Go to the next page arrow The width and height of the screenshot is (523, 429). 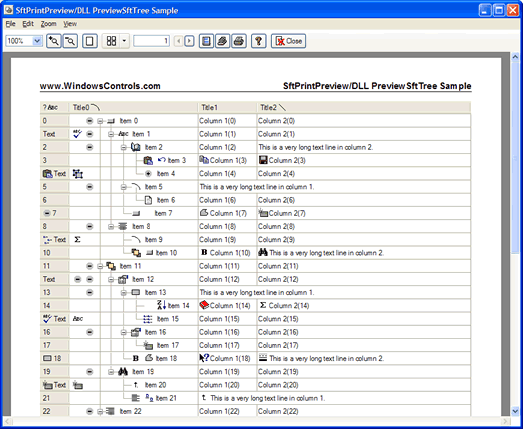point(189,41)
